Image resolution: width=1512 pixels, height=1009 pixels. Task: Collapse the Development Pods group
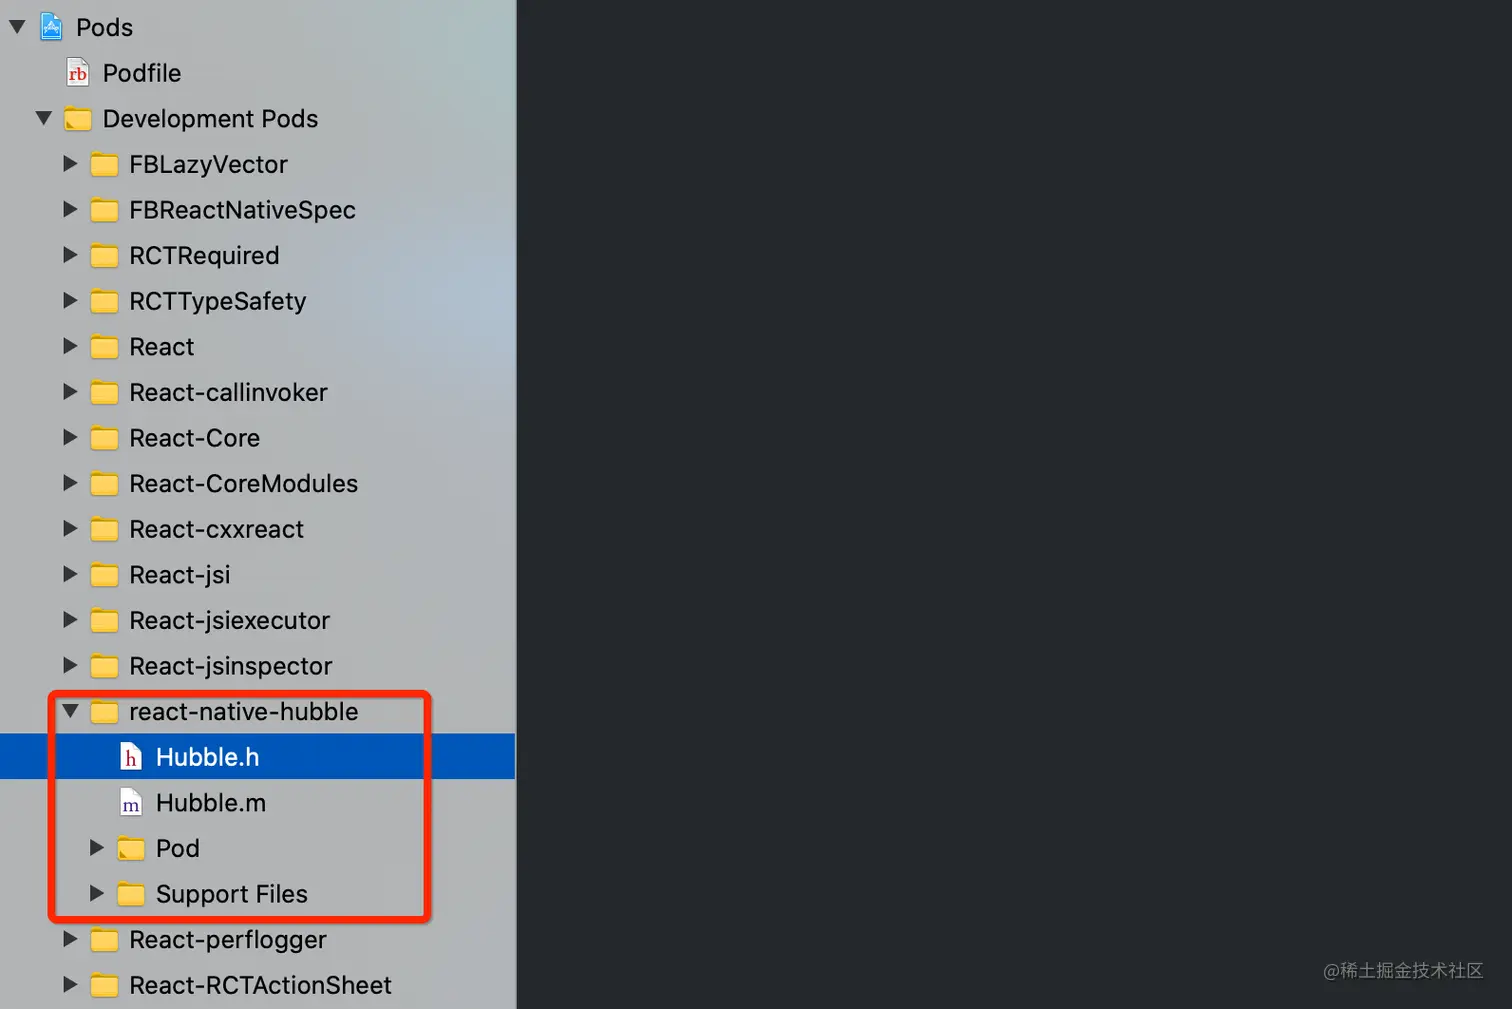[x=44, y=118]
